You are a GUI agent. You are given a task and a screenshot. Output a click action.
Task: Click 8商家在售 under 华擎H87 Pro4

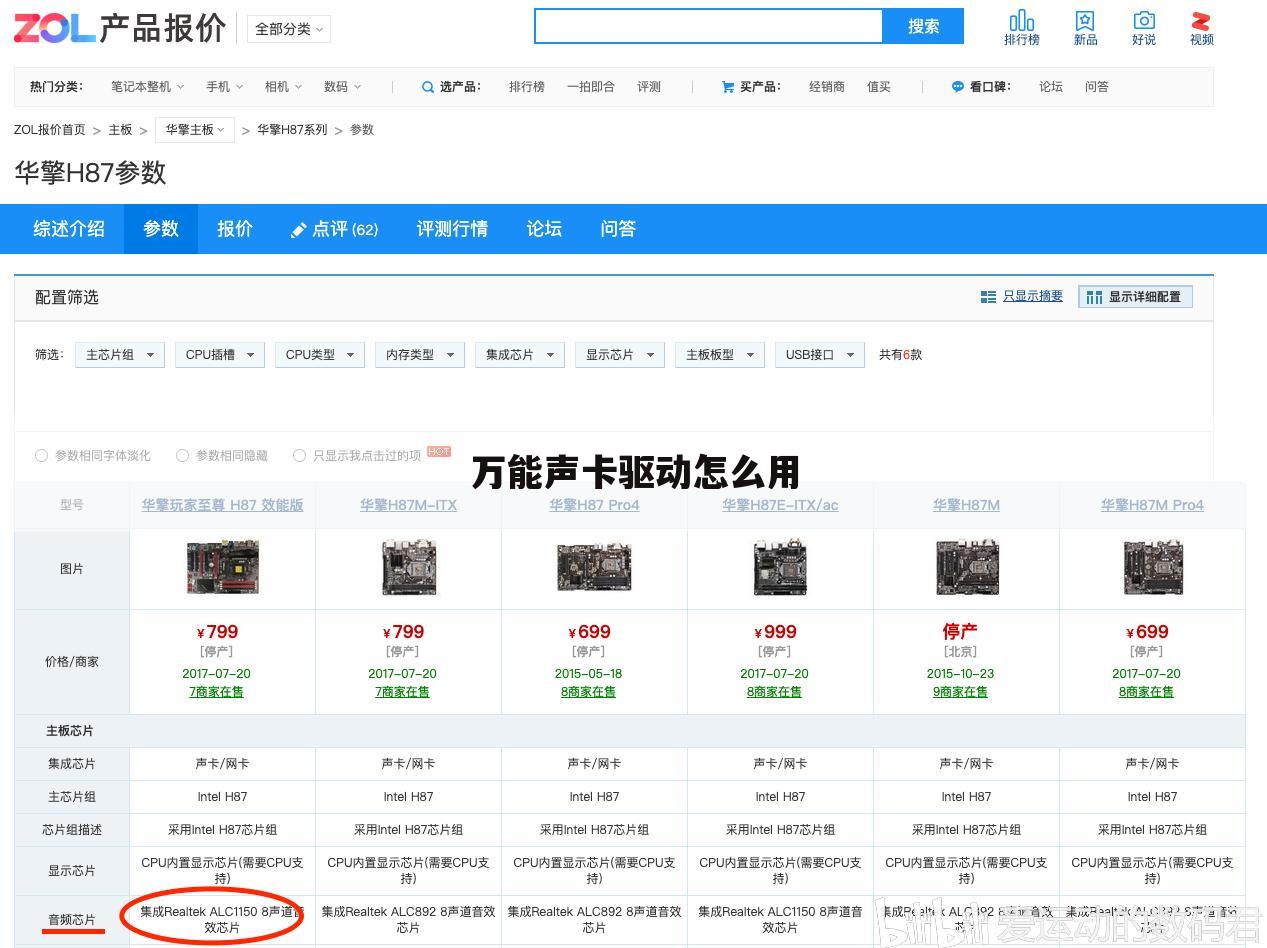pyautogui.click(x=588, y=692)
